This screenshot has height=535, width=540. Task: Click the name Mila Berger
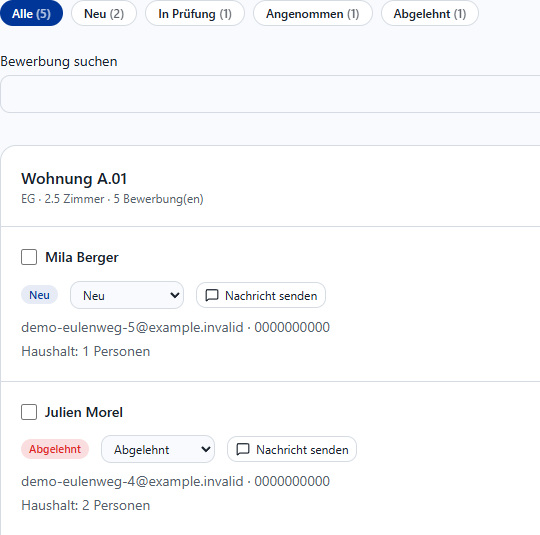point(82,257)
